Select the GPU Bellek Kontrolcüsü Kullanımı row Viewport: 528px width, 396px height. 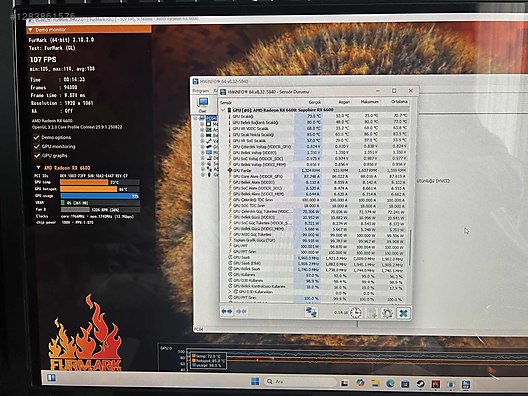pos(318,287)
